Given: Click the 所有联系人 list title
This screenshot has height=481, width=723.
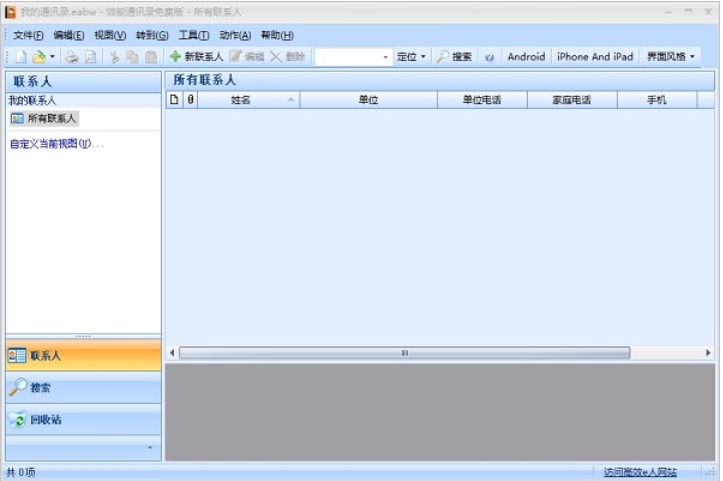Looking at the screenshot, I should tap(205, 80).
